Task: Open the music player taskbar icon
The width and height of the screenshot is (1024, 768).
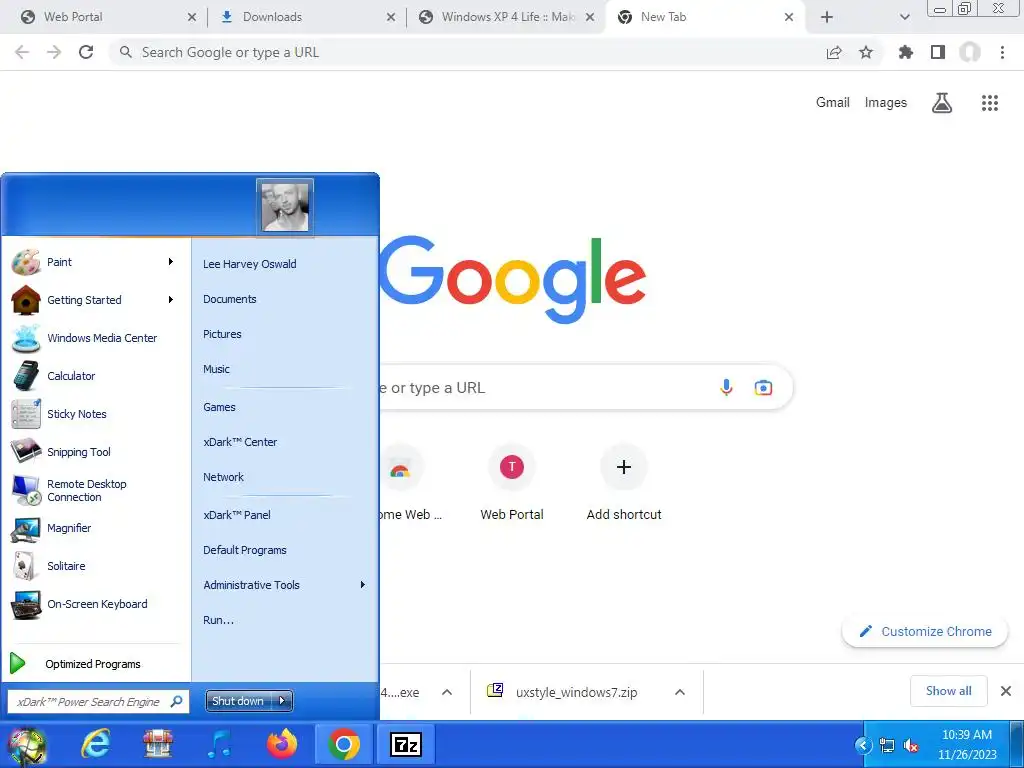Action: pyautogui.click(x=219, y=744)
